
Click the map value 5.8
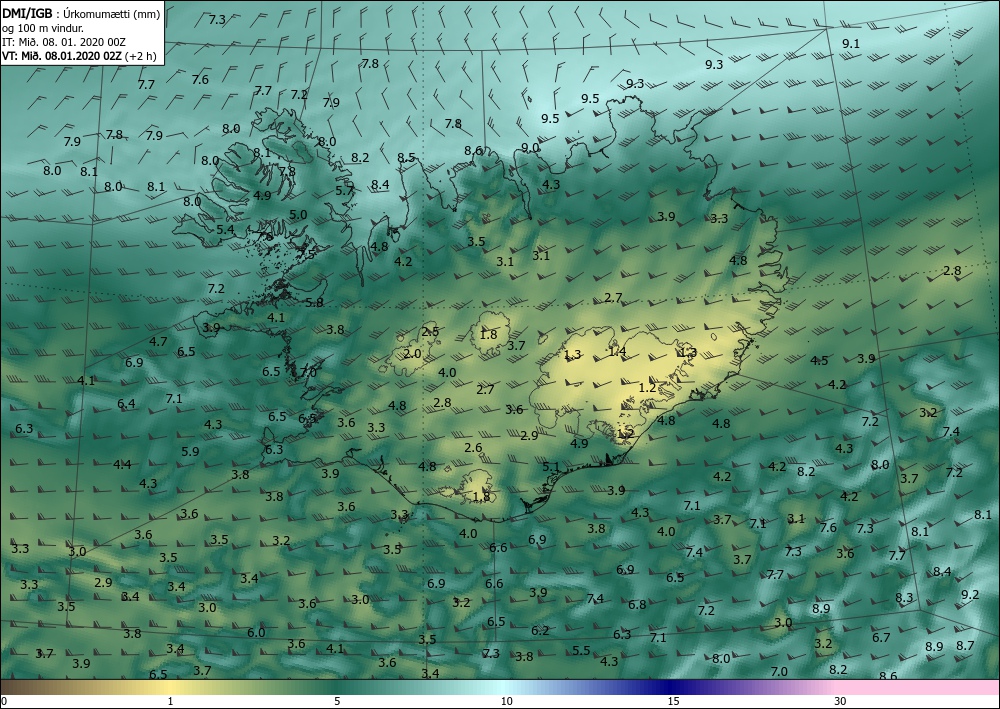pos(314,302)
